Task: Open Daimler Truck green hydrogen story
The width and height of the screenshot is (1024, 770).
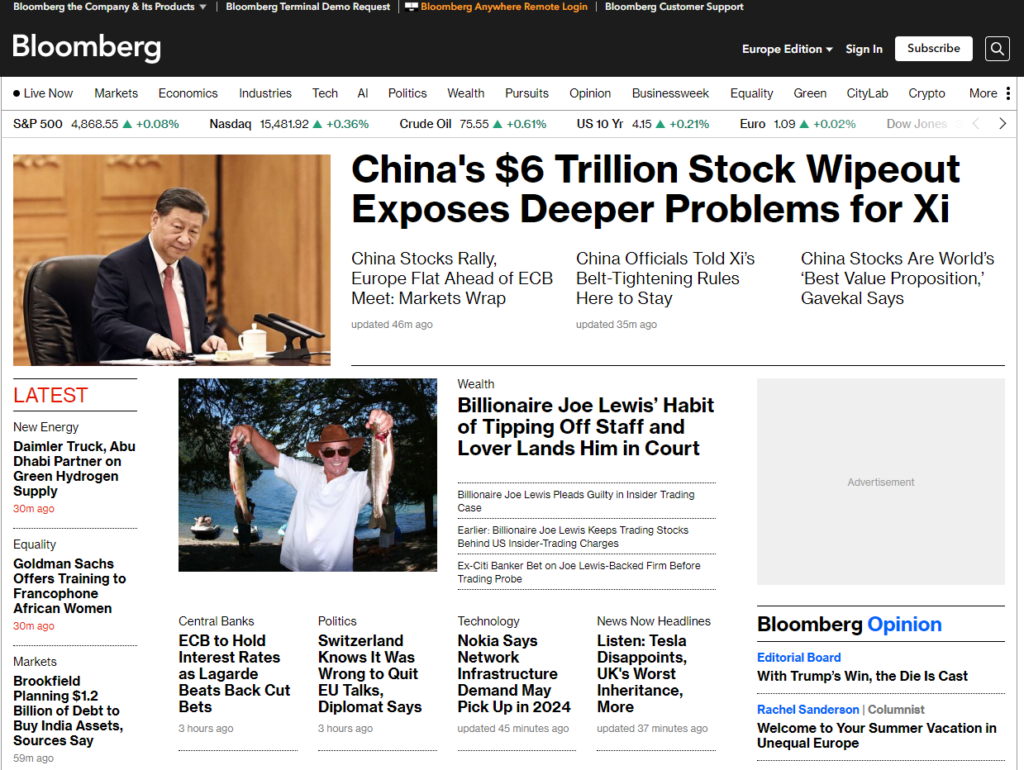Action: pos(74,469)
